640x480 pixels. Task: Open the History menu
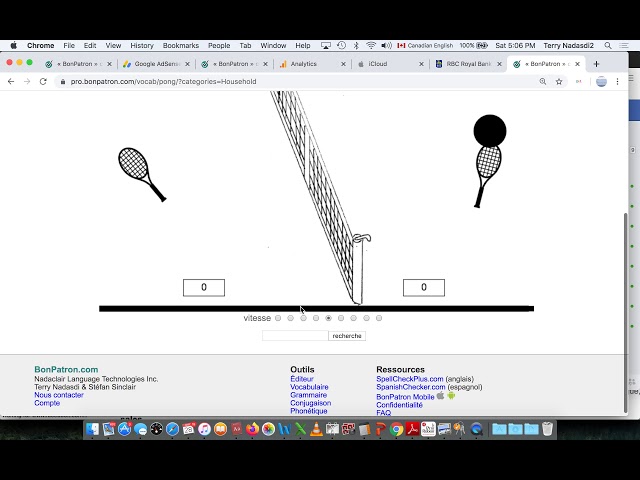pyautogui.click(x=142, y=46)
